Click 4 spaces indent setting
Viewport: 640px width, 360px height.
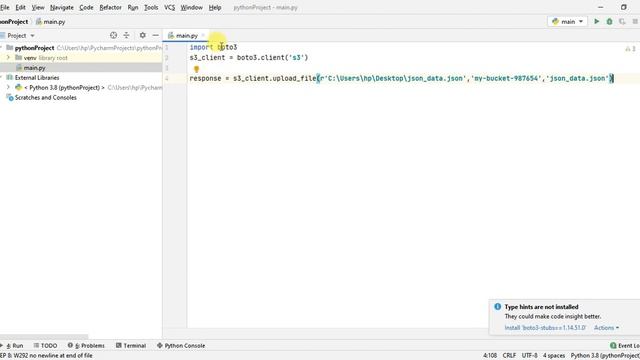(x=554, y=356)
